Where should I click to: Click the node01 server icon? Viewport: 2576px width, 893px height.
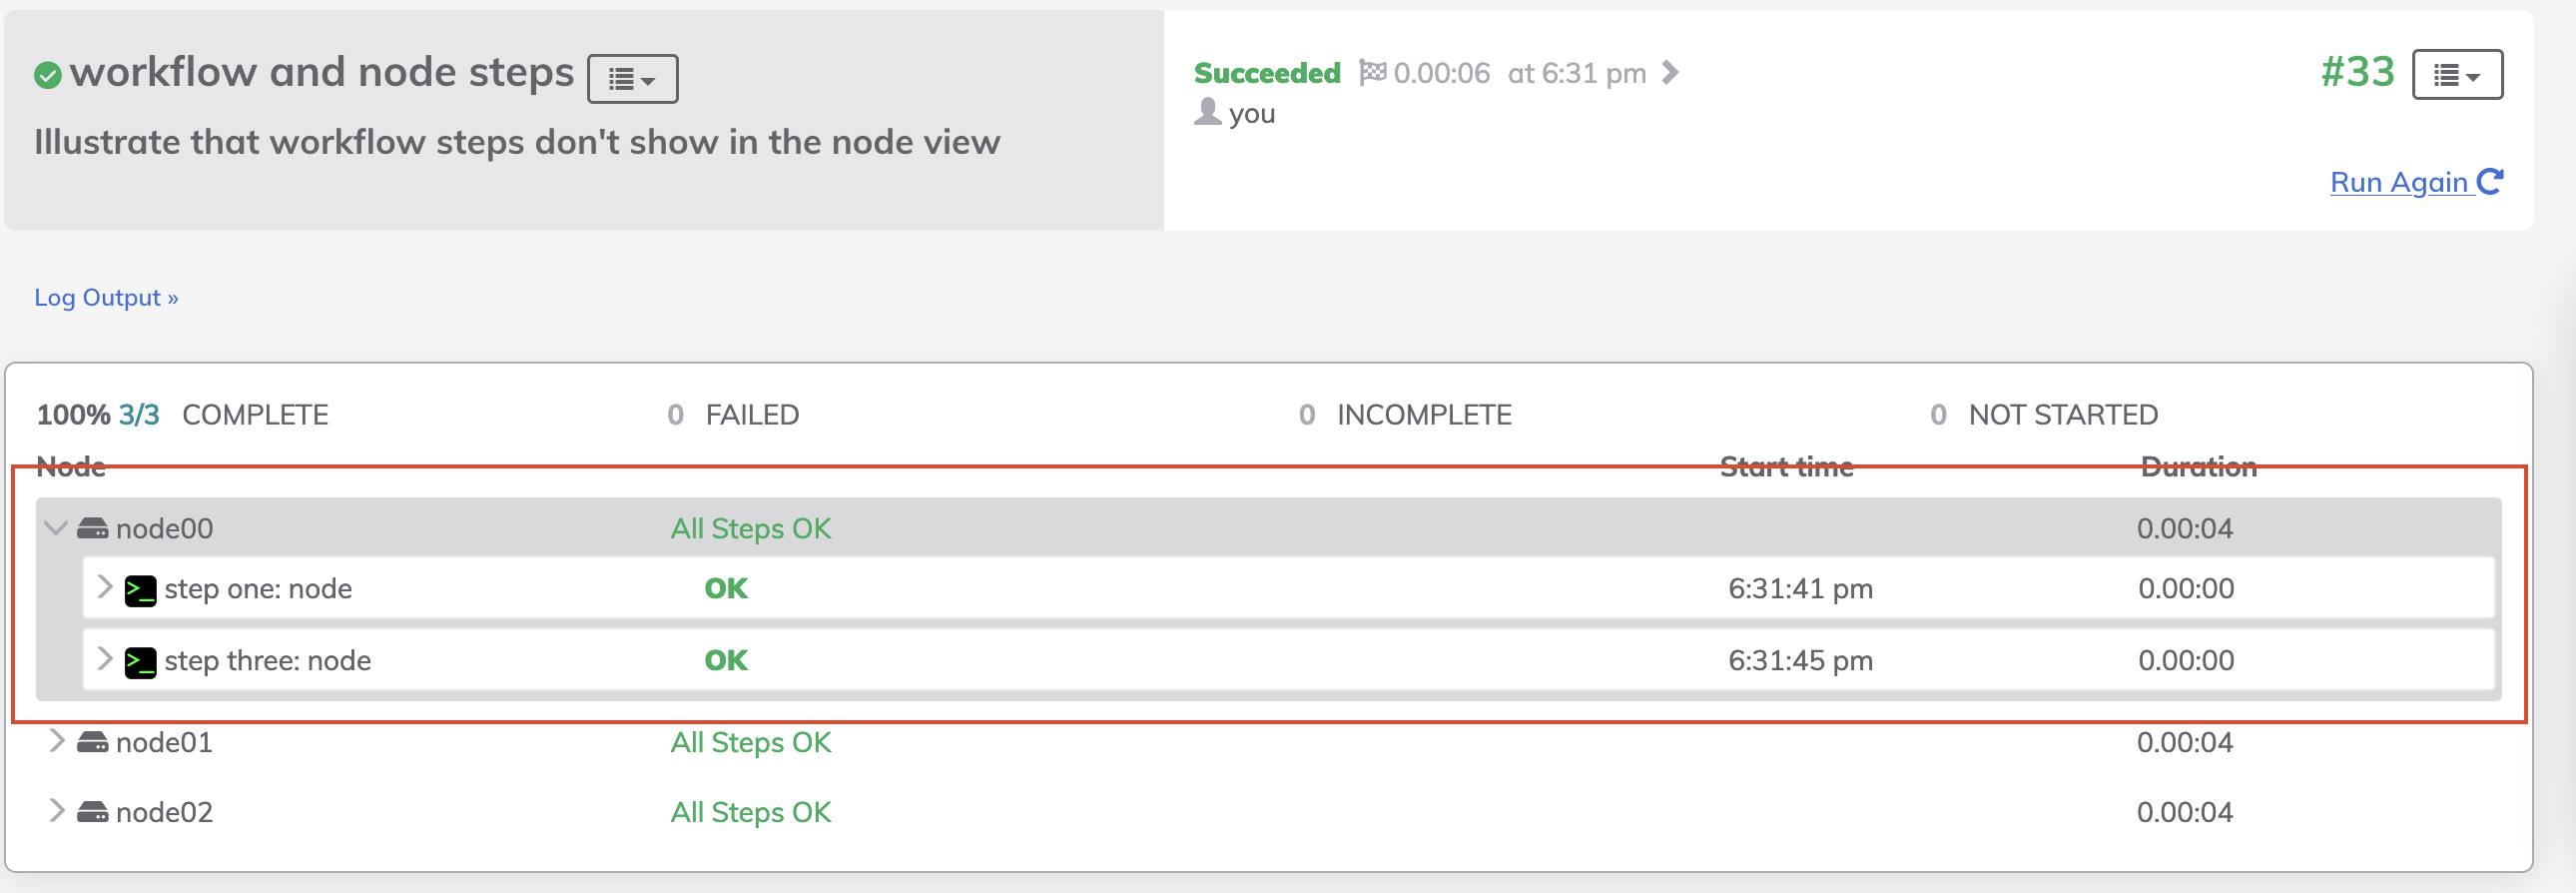point(93,742)
